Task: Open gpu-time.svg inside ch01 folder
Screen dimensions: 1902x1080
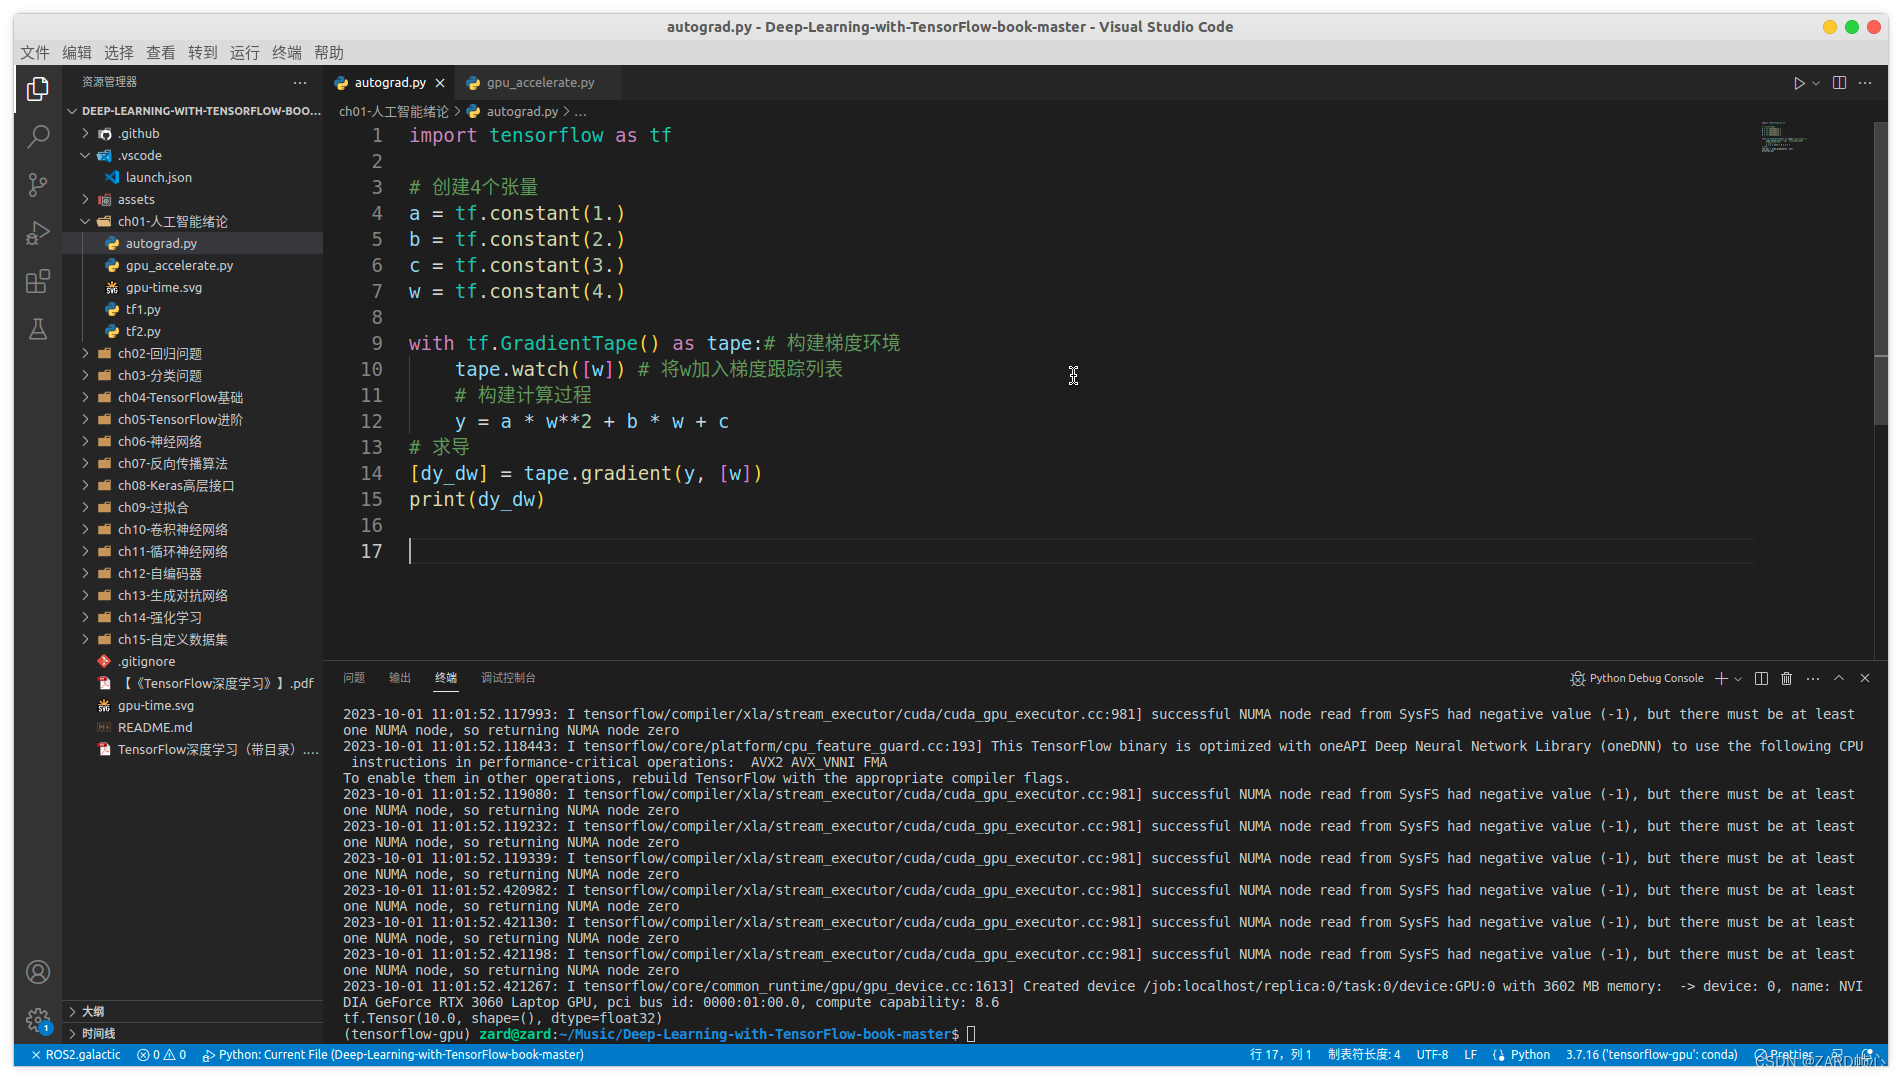Action: click(x=192, y=288)
